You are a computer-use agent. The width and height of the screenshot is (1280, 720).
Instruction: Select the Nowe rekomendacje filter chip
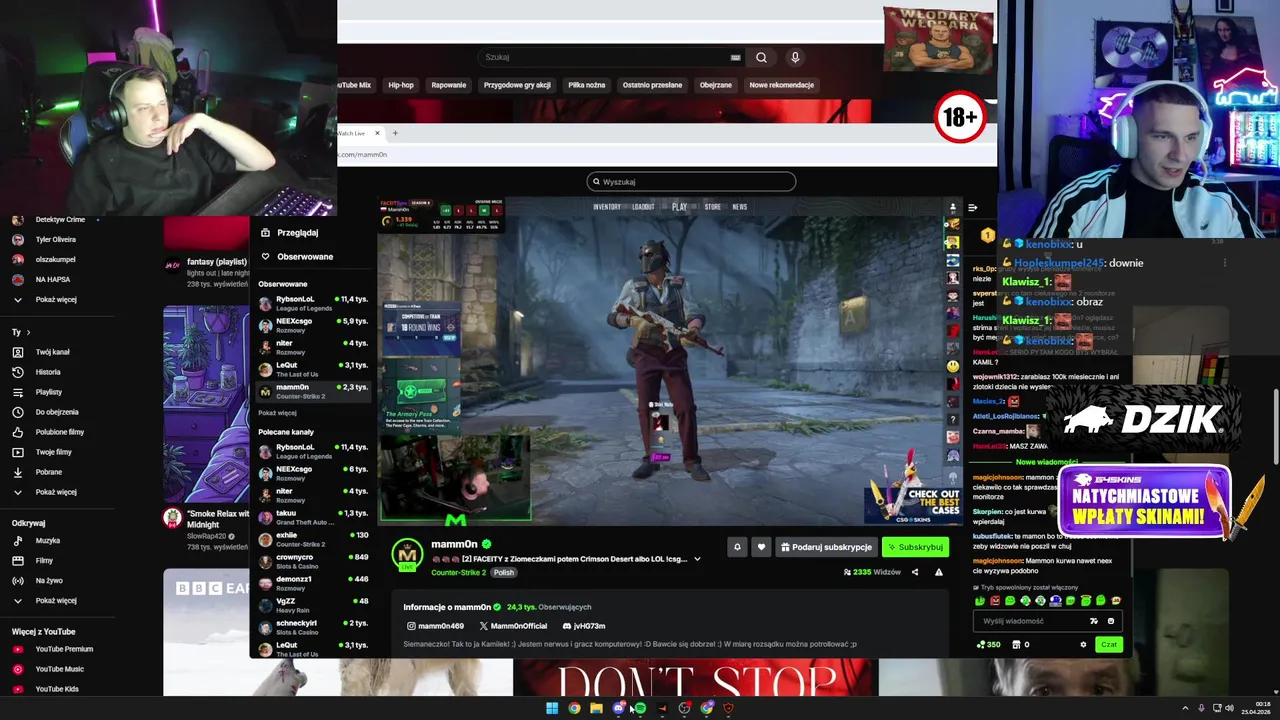782,85
